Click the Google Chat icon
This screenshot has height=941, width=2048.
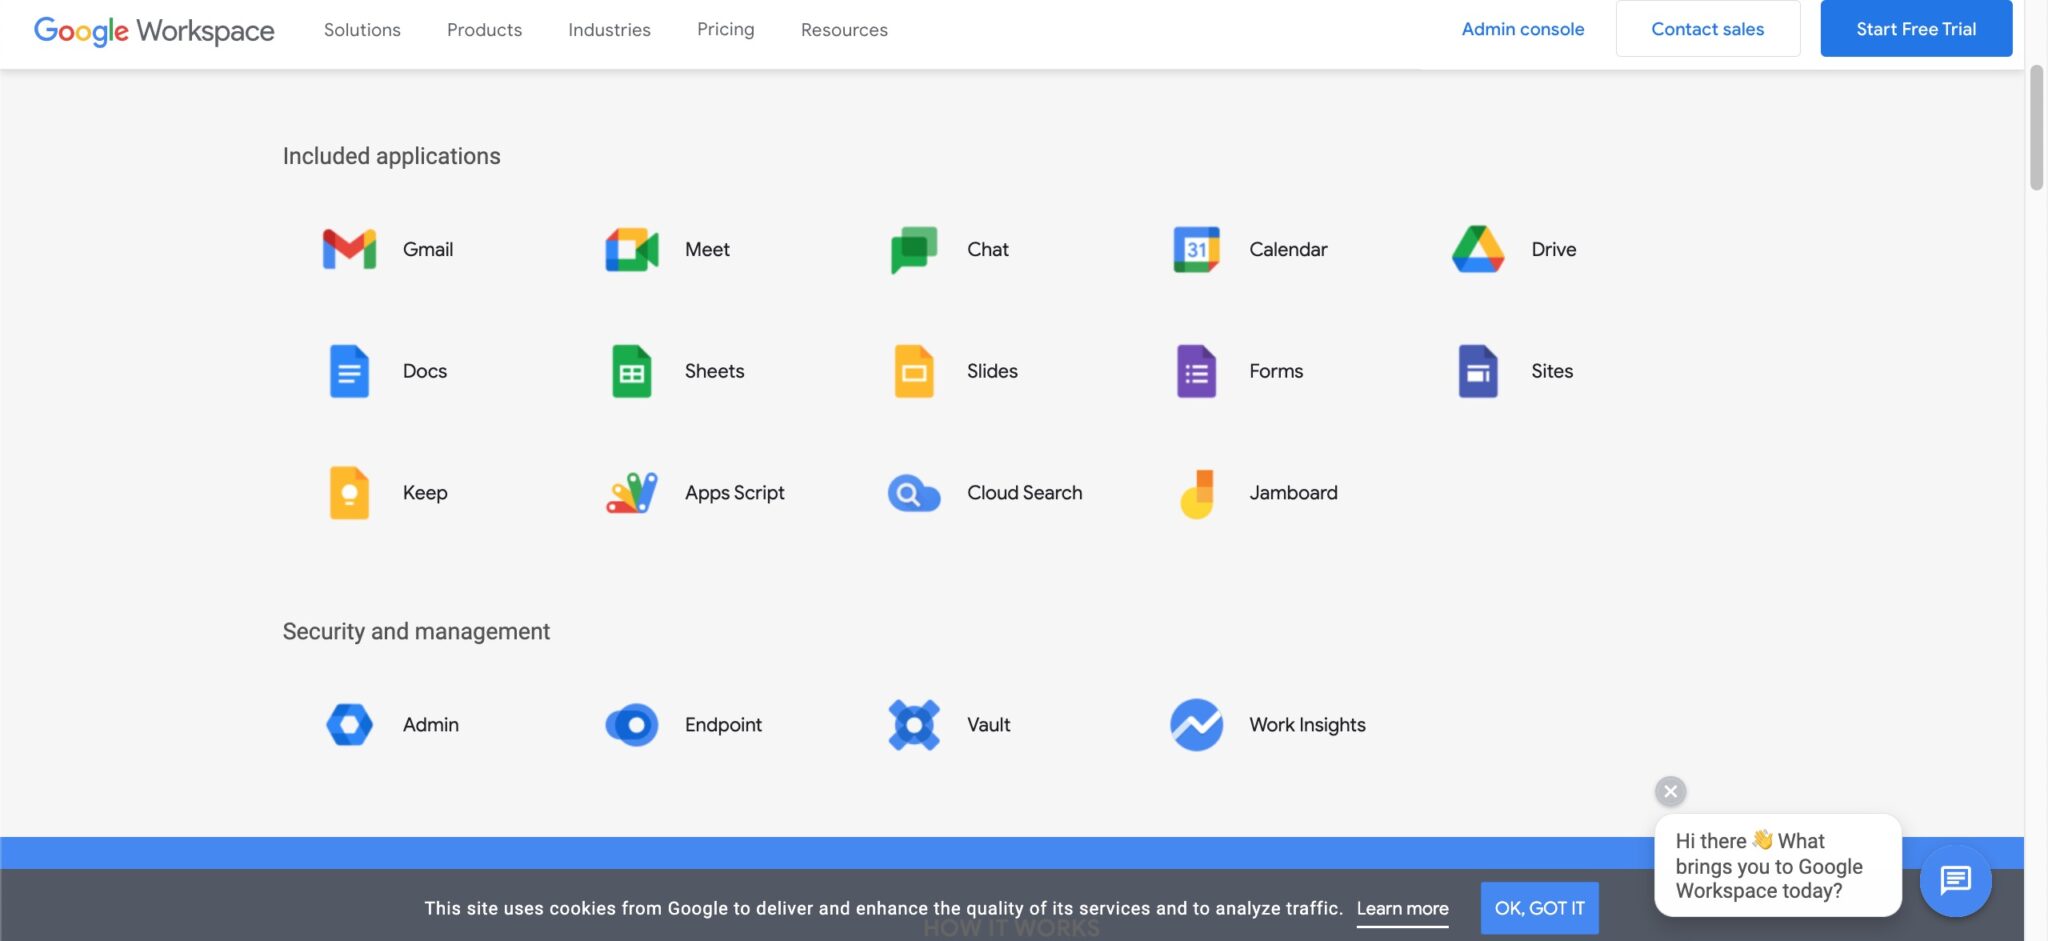[x=913, y=249]
